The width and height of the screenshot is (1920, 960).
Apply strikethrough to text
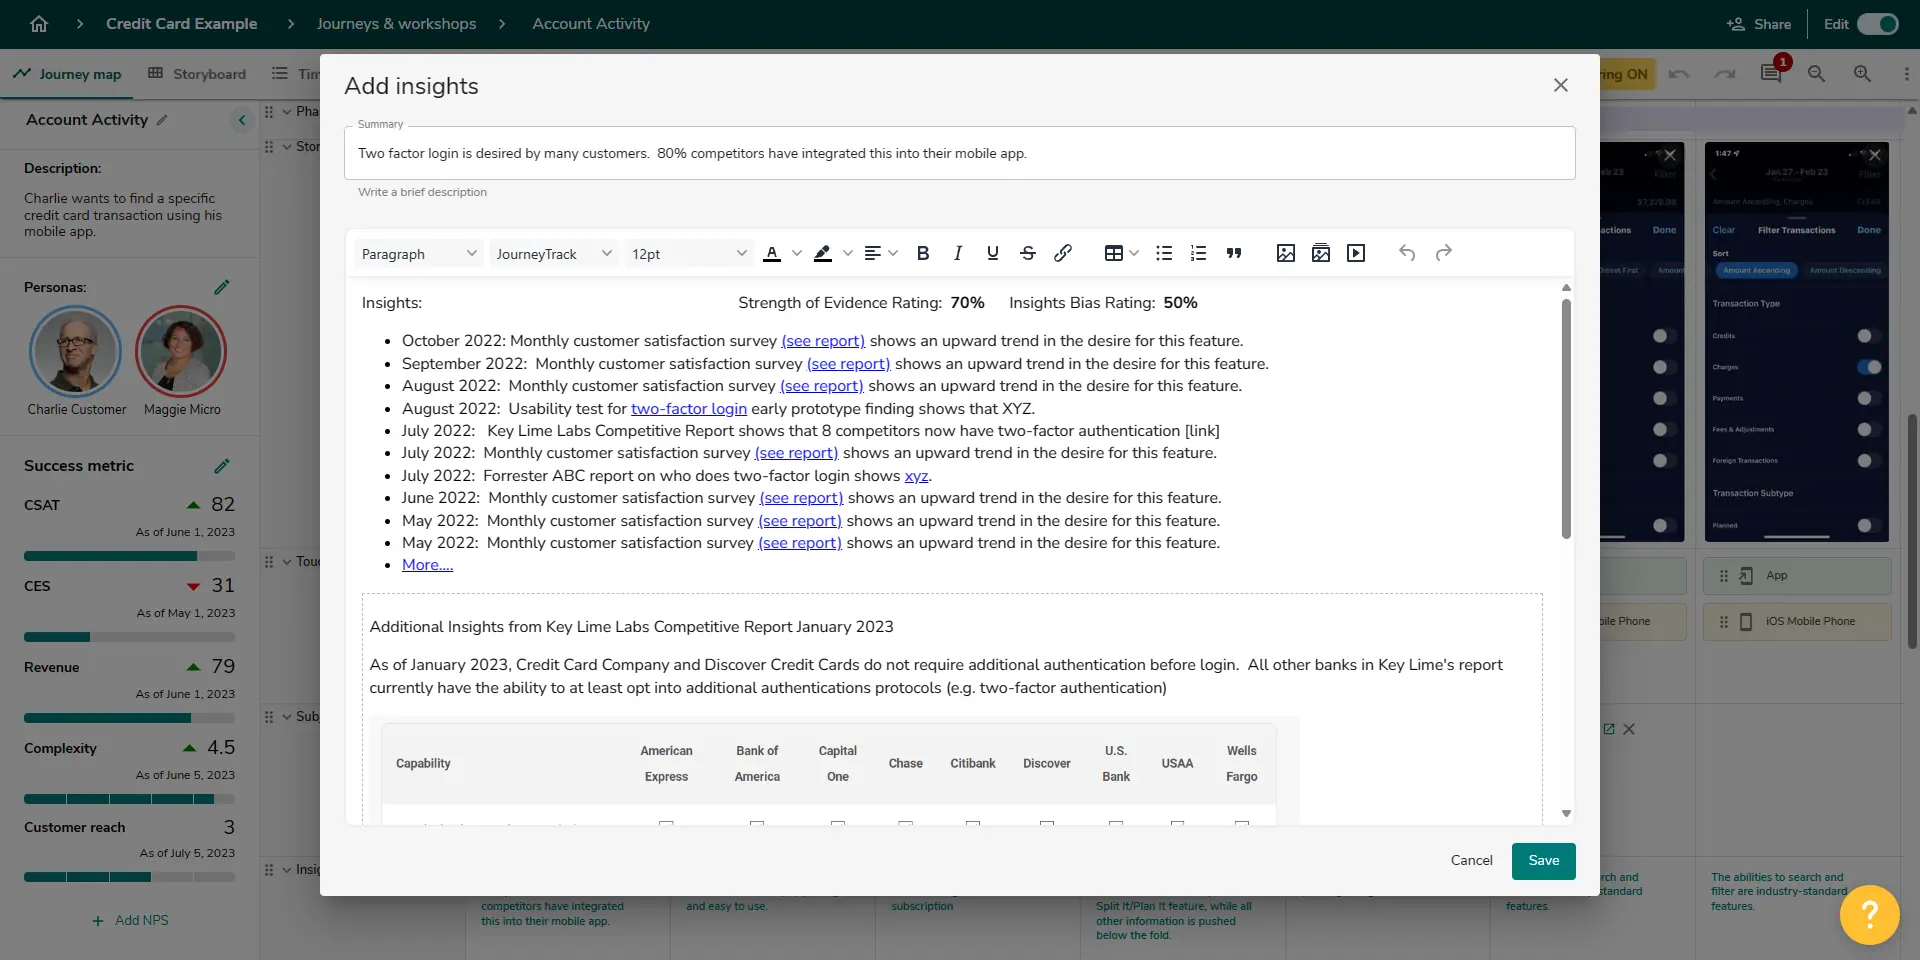tap(1028, 253)
